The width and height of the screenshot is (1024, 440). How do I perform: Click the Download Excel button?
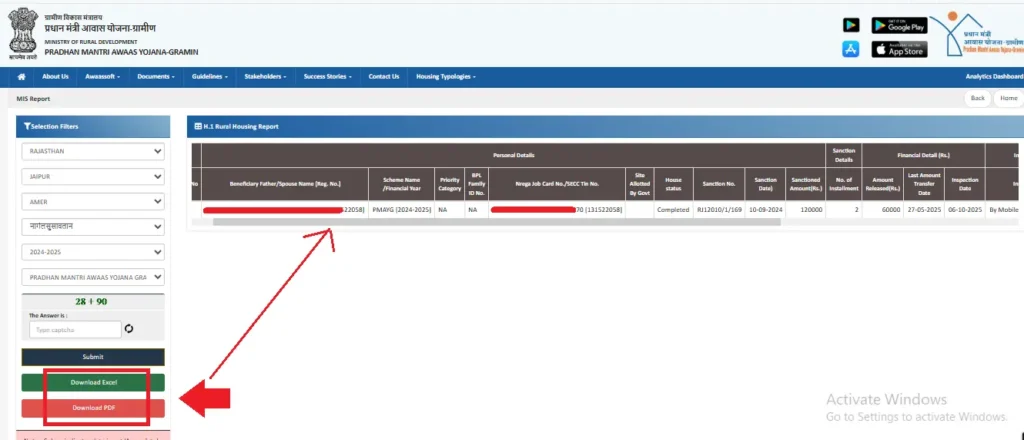93,383
